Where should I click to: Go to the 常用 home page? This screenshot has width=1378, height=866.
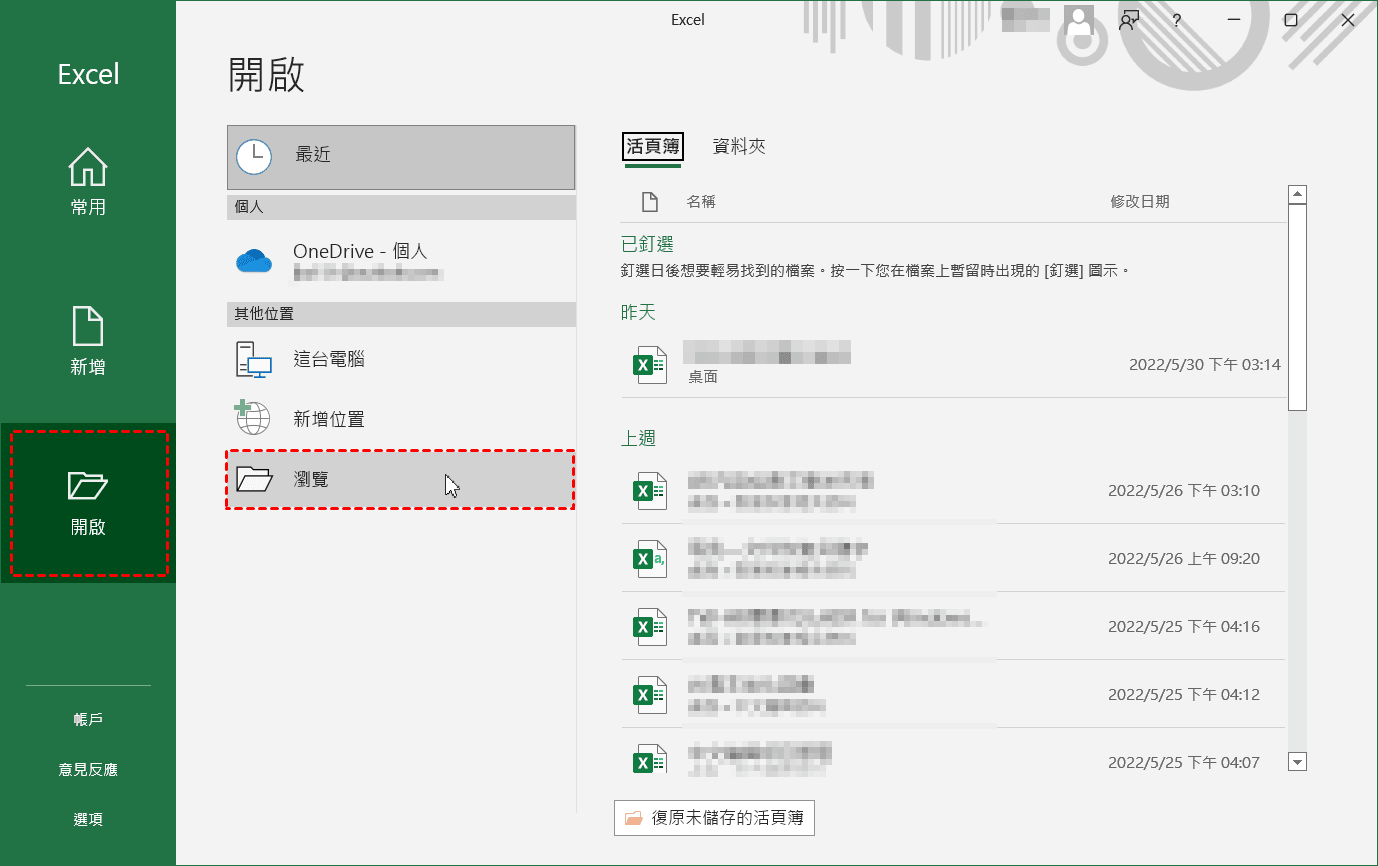tap(88, 182)
